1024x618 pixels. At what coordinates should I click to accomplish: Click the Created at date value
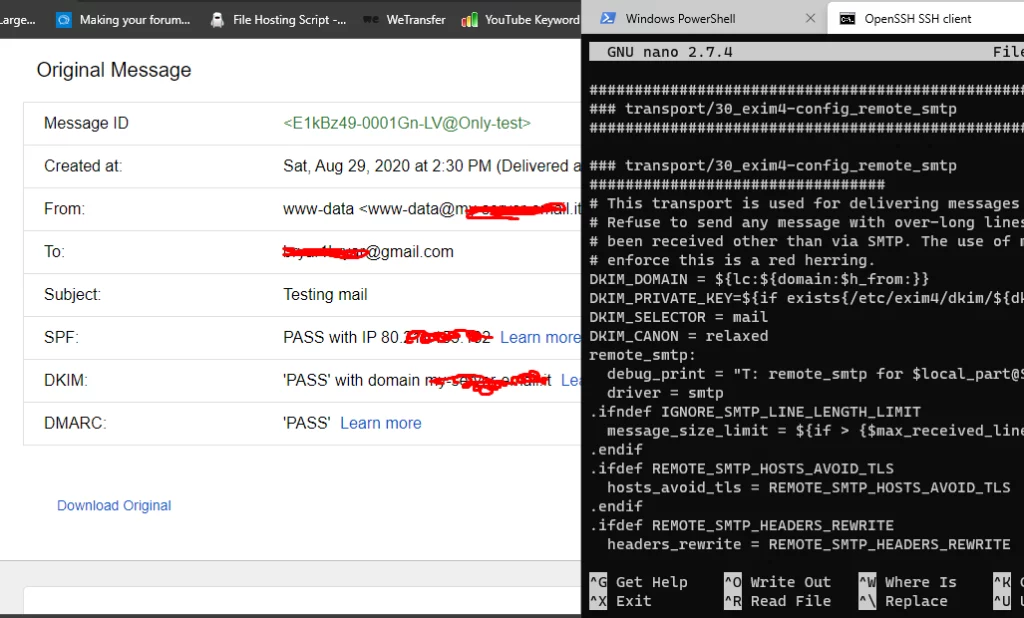(432, 166)
